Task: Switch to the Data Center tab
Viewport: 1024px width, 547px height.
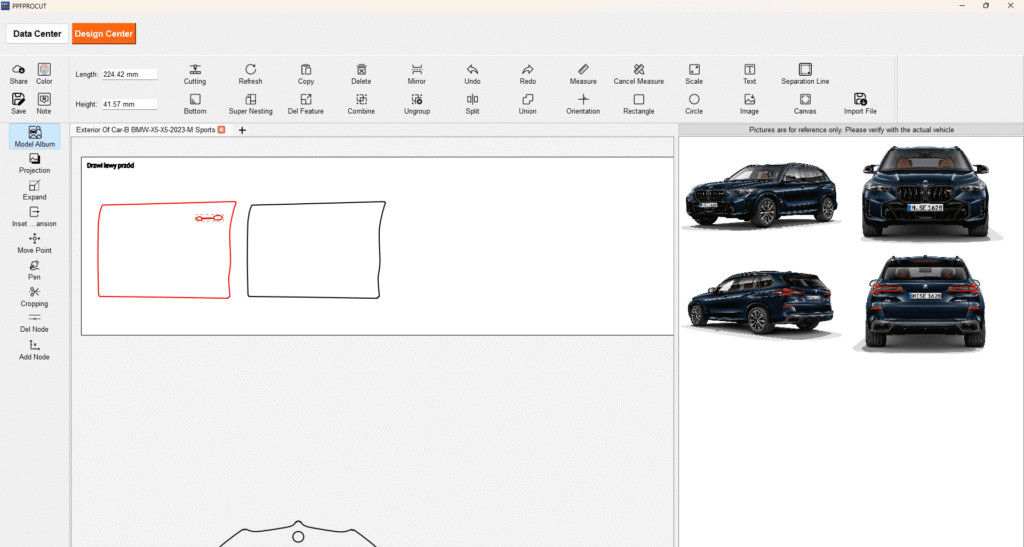Action: [37, 34]
